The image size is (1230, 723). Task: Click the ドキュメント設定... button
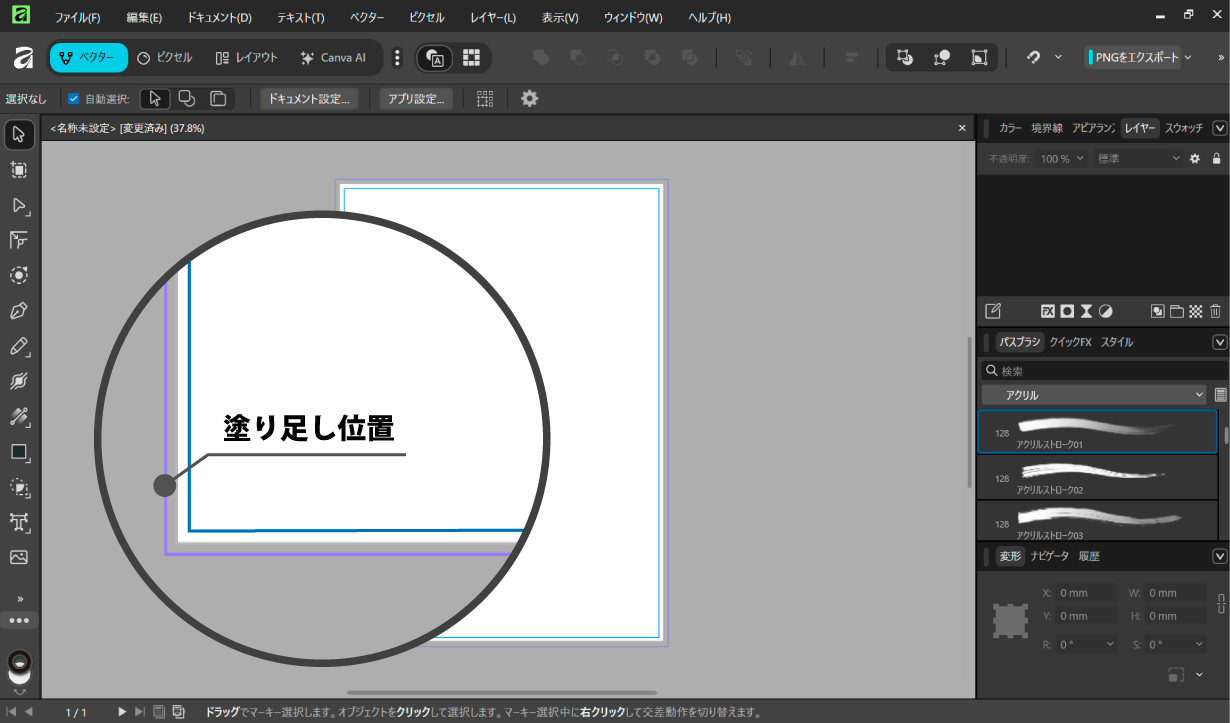point(309,99)
